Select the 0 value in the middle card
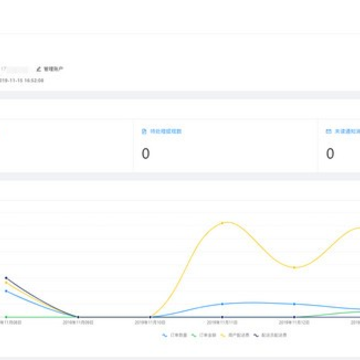The height and width of the screenshot is (360, 360). [146, 154]
